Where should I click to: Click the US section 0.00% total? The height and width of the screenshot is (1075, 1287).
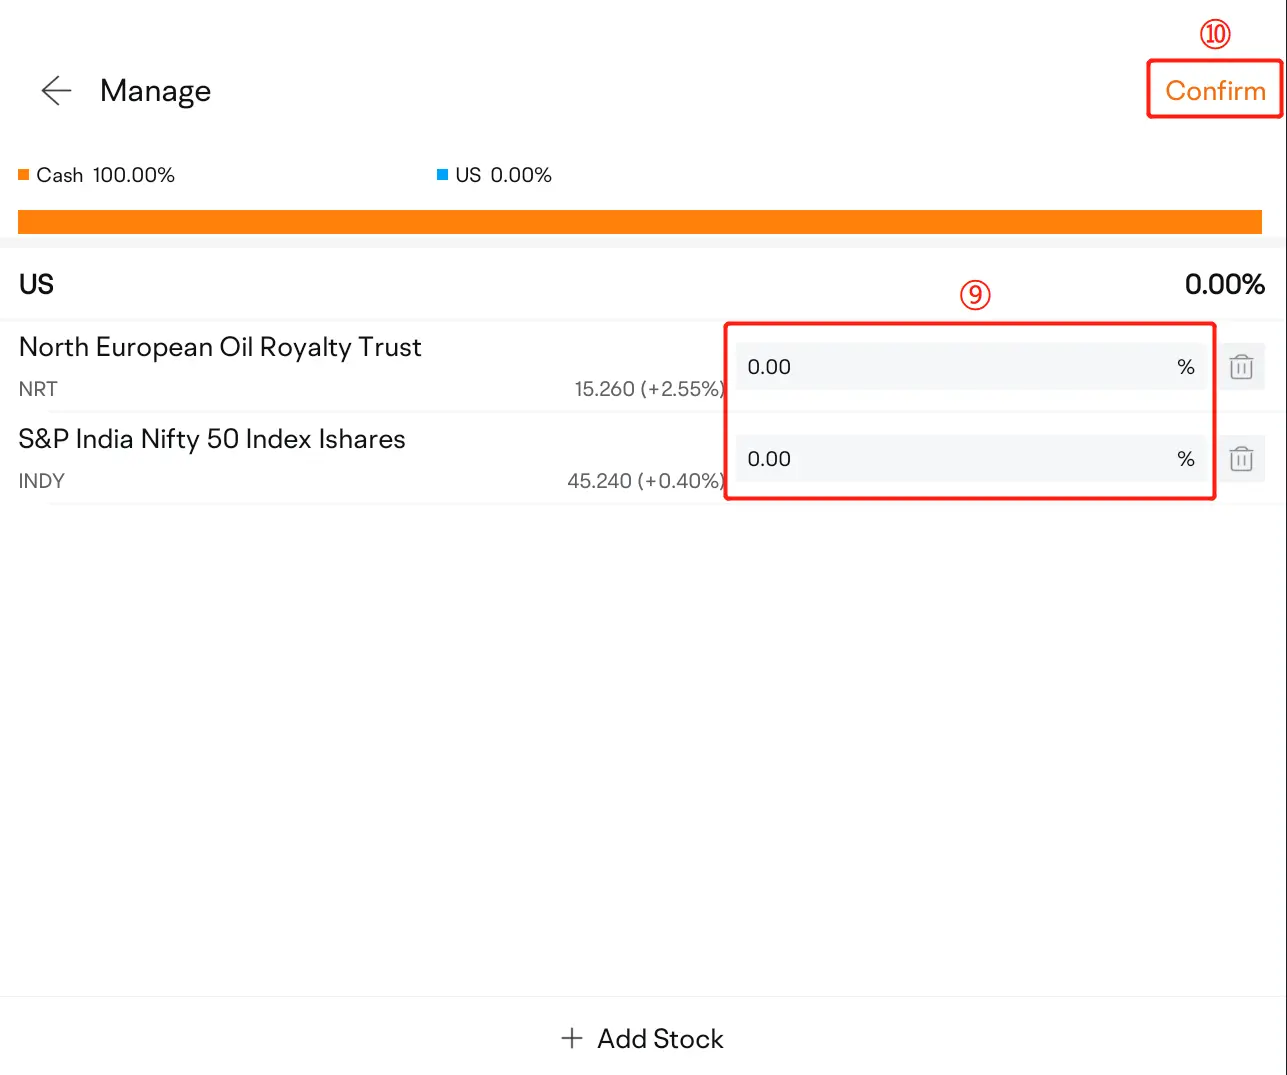1225,285
